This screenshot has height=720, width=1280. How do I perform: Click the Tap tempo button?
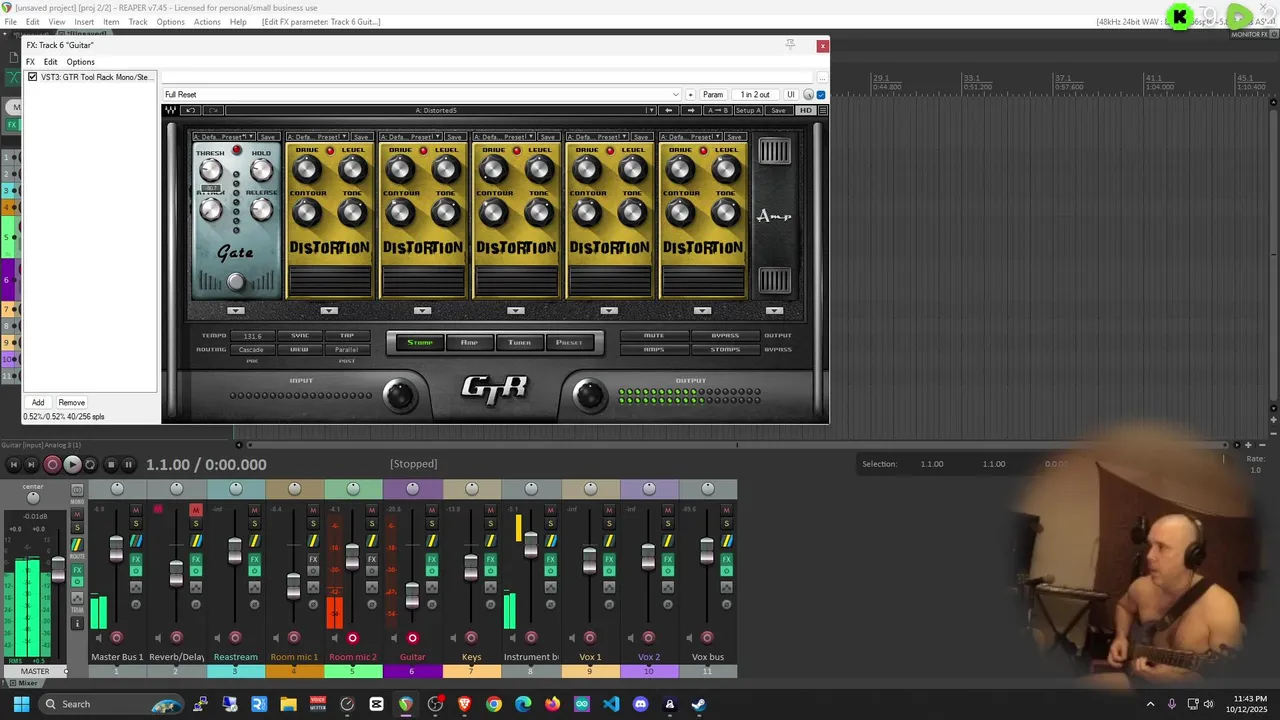347,336
